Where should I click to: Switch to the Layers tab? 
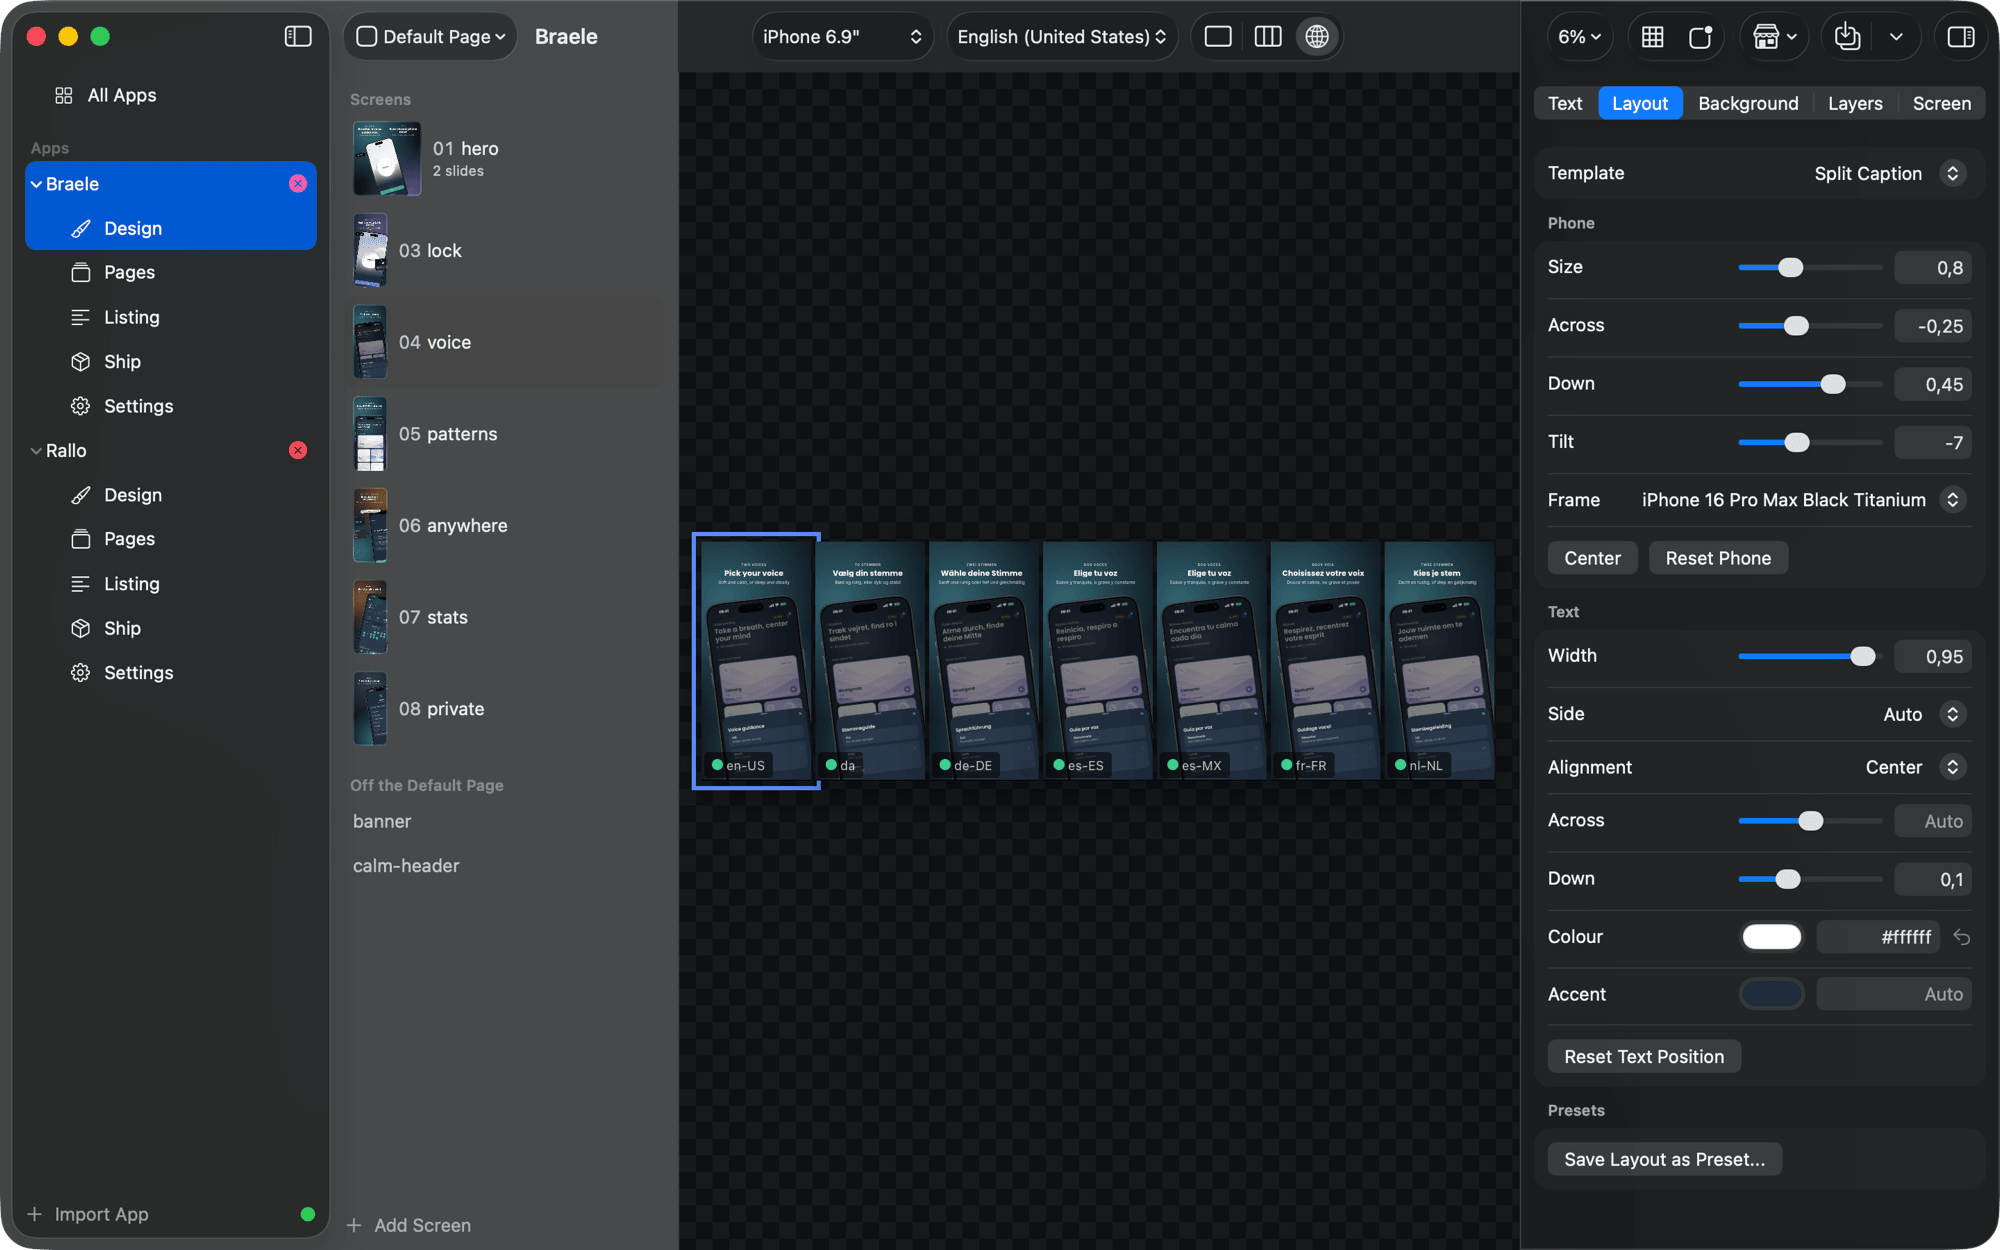click(1855, 103)
